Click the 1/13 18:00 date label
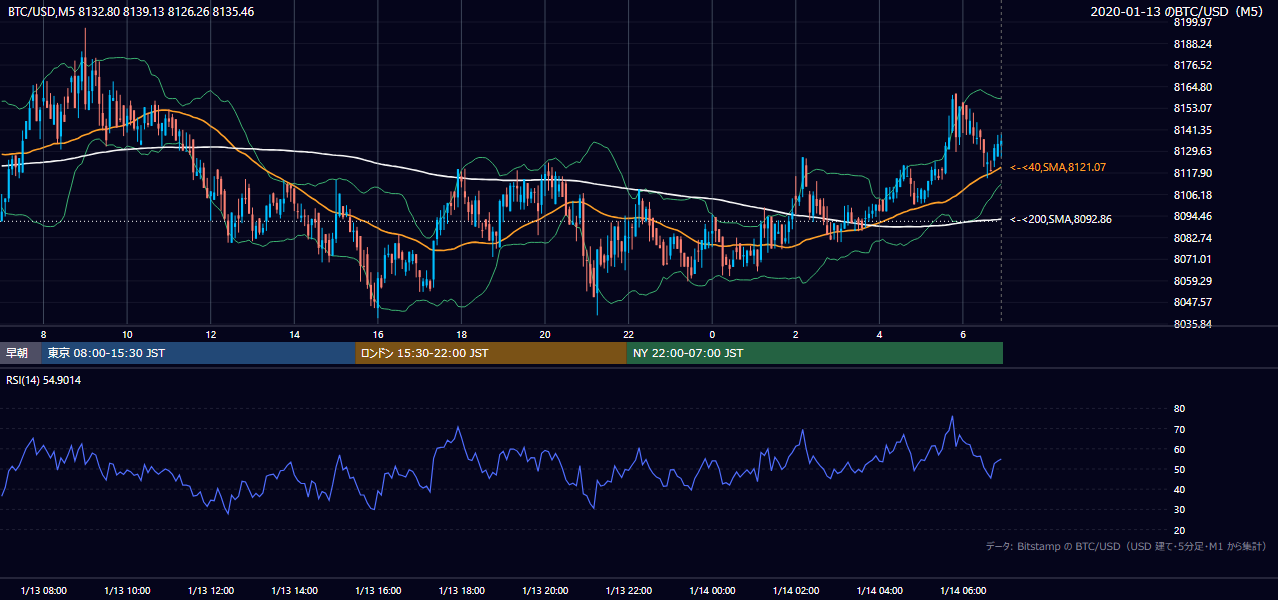This screenshot has width=1278, height=600. pyautogui.click(x=461, y=590)
